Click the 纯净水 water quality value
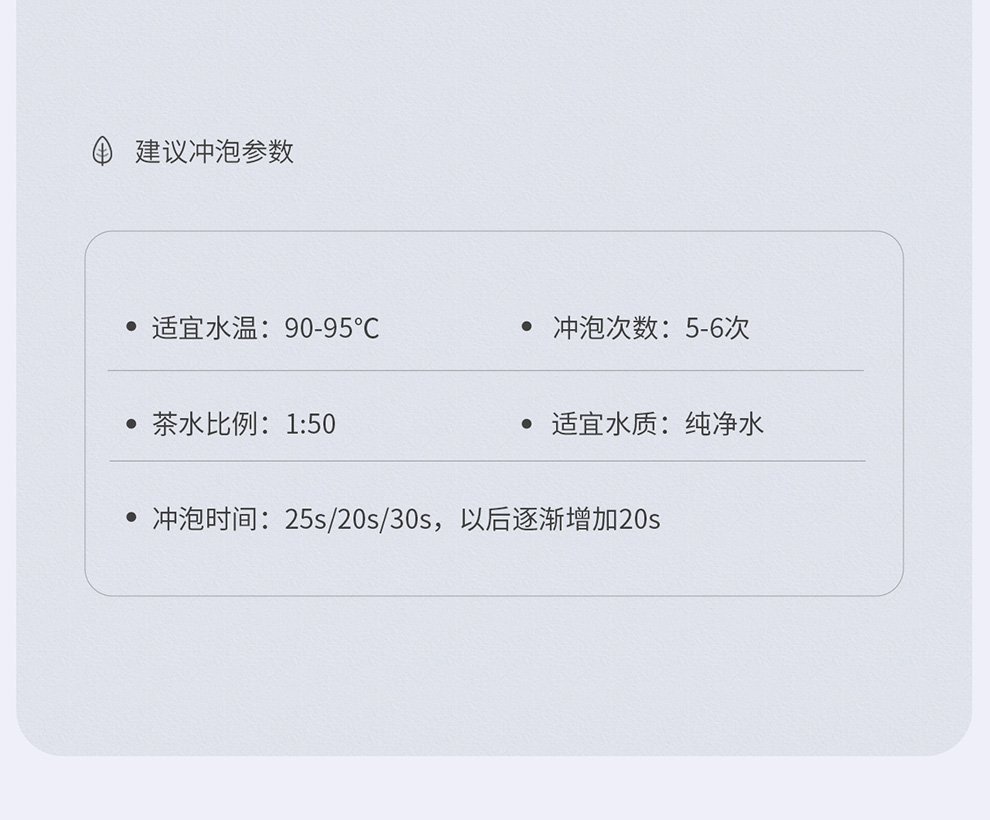 (x=724, y=424)
